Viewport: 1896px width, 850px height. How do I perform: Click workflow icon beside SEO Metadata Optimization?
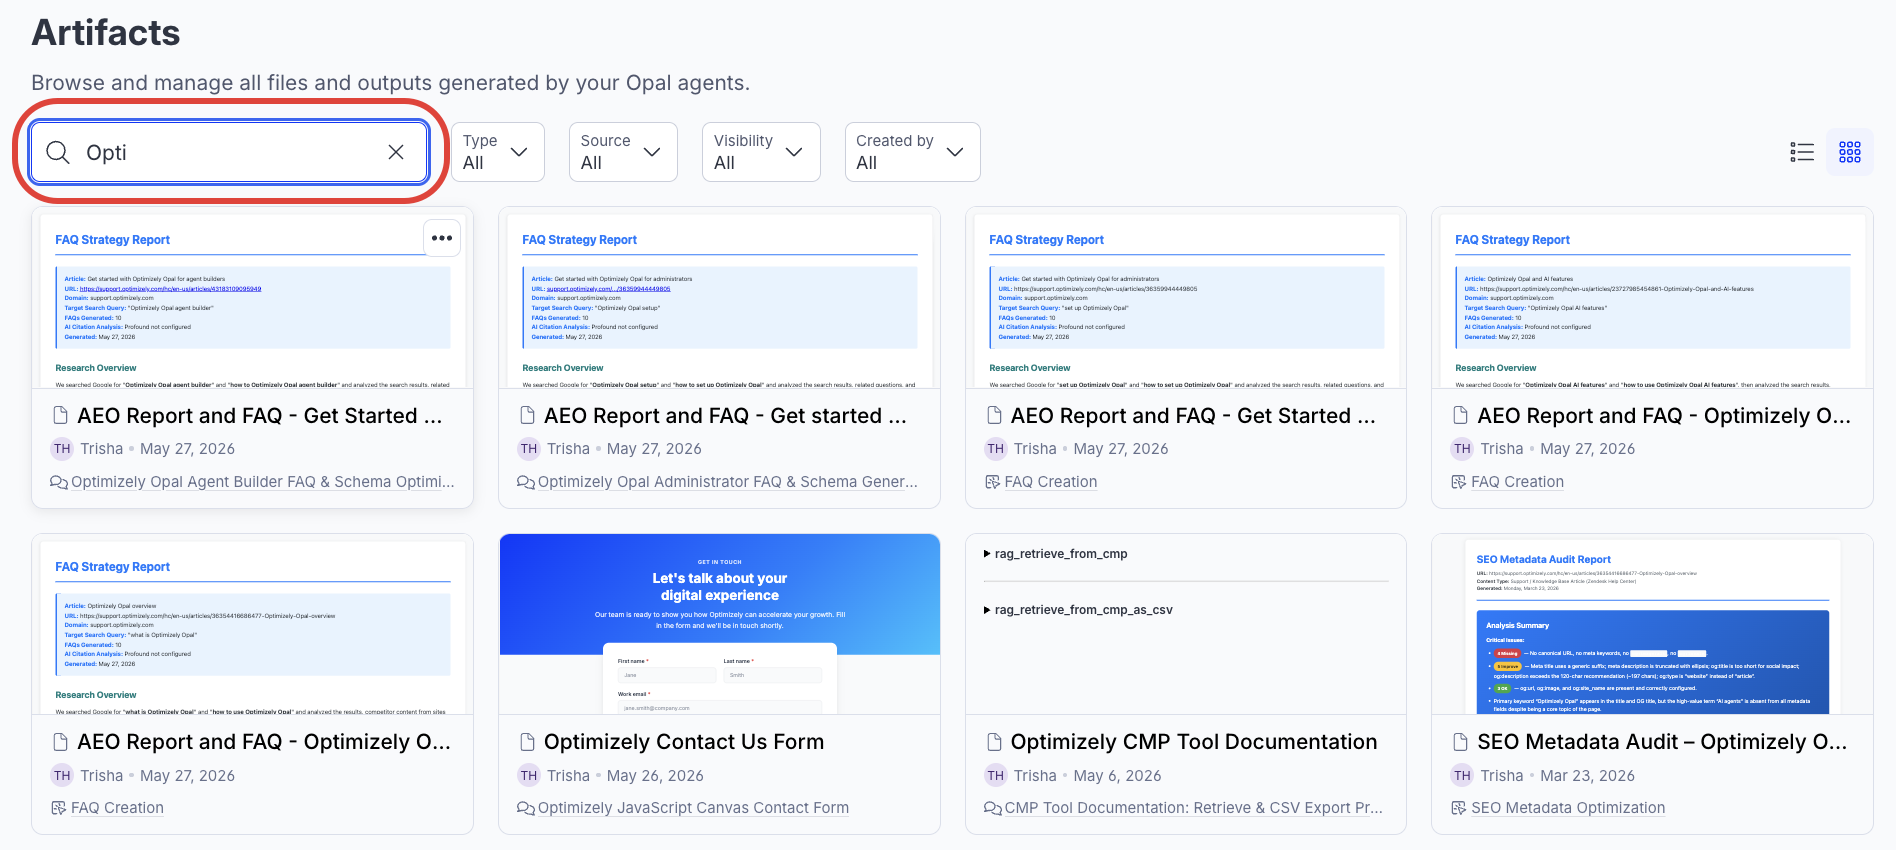pyautogui.click(x=1459, y=808)
